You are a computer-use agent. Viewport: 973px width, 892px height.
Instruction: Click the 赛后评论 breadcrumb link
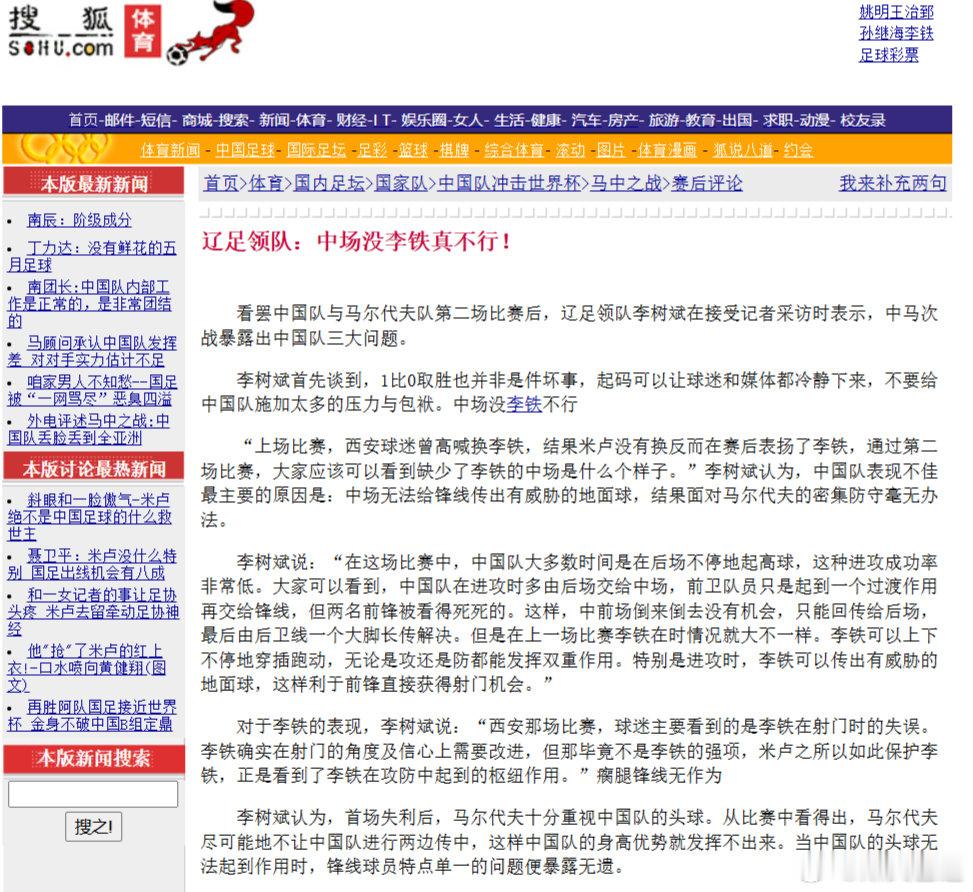[707, 183]
